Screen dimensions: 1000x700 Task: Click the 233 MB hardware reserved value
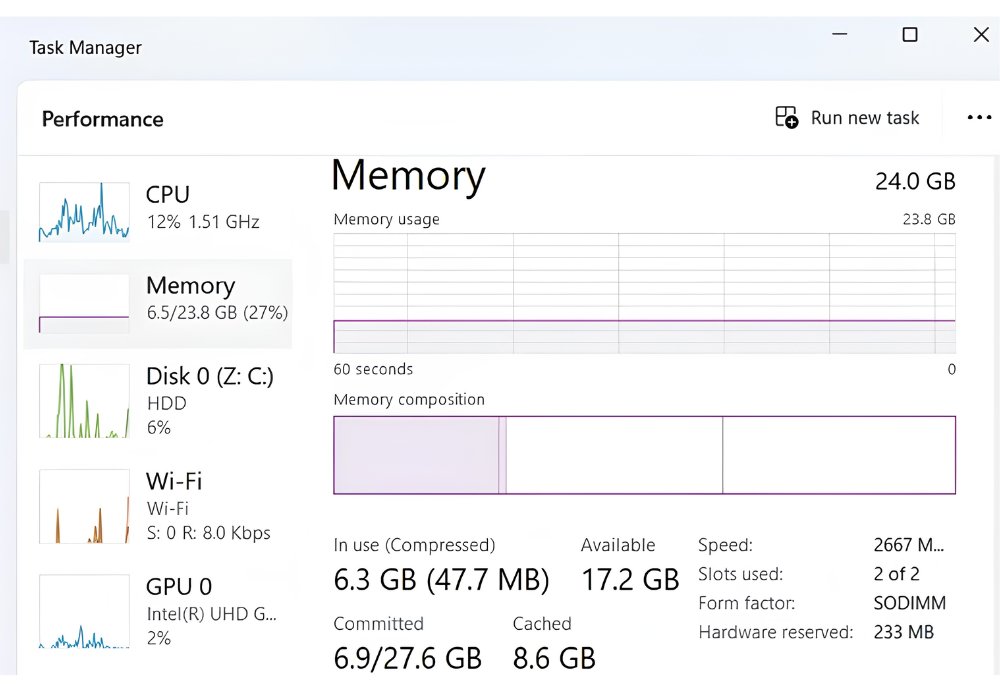[904, 632]
